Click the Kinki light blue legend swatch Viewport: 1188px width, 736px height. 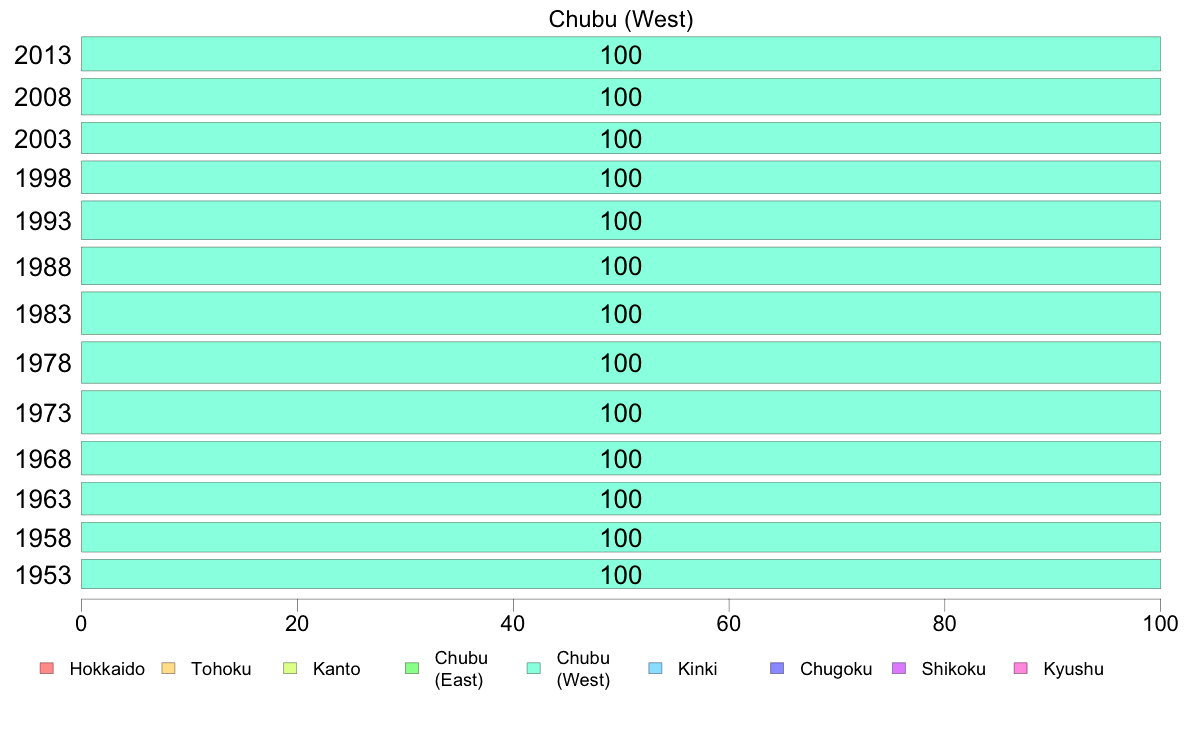coord(655,668)
